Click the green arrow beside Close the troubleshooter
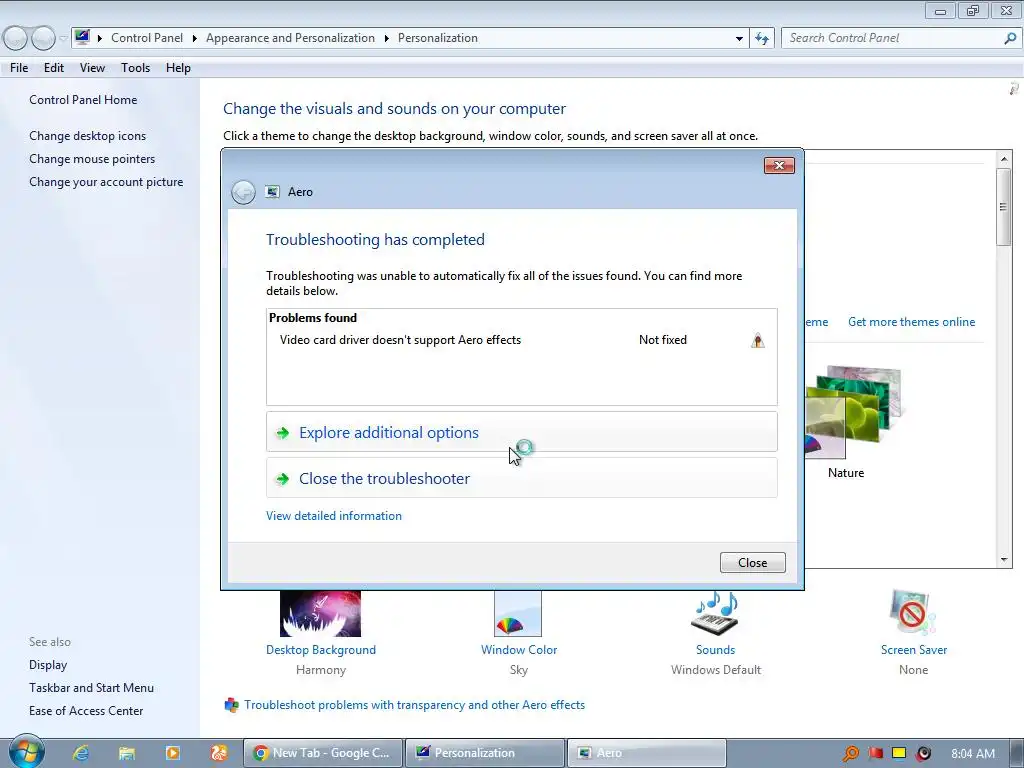 click(x=283, y=479)
